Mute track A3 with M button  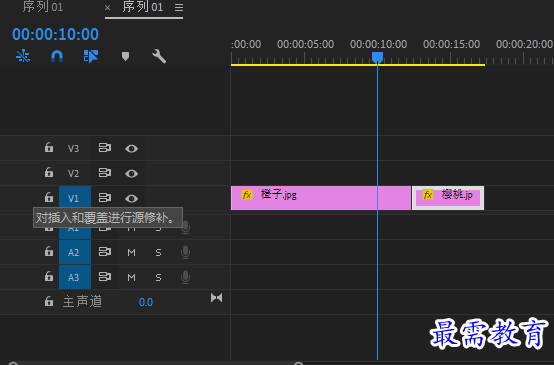point(131,277)
